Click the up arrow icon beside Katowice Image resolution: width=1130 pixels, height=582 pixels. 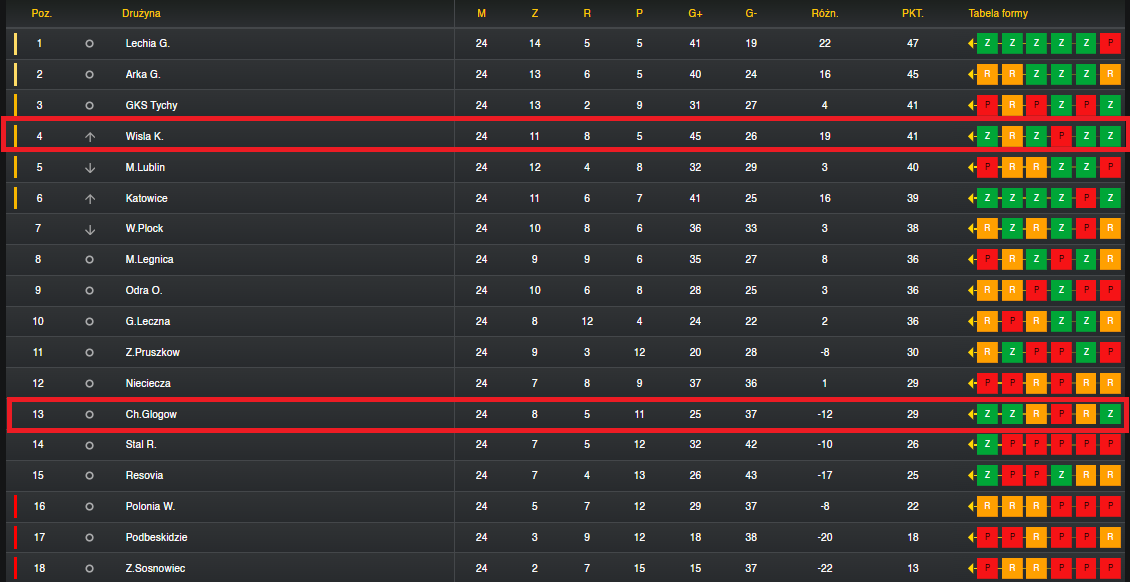tap(89, 198)
